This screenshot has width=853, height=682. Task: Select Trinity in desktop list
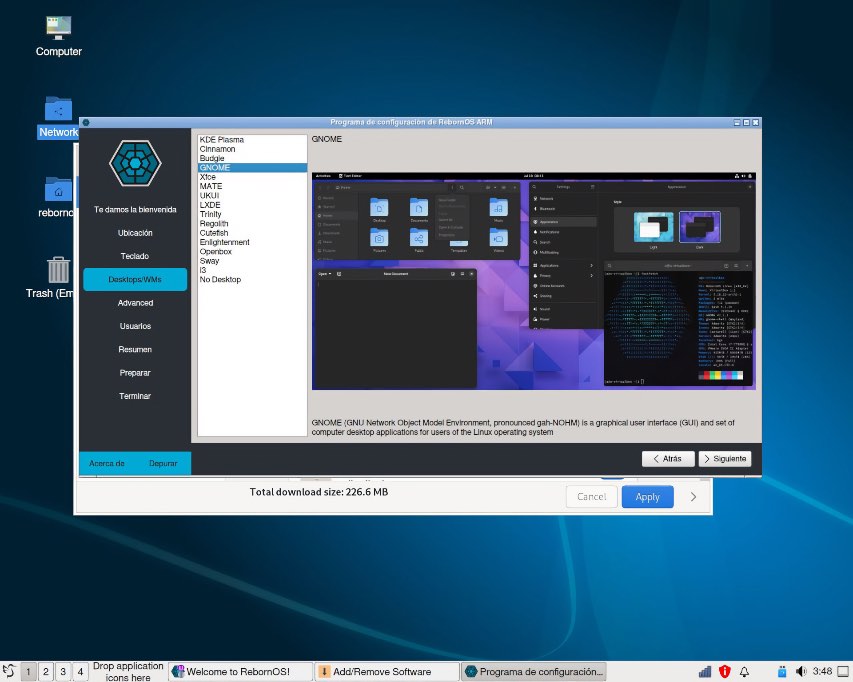[x=252, y=214]
